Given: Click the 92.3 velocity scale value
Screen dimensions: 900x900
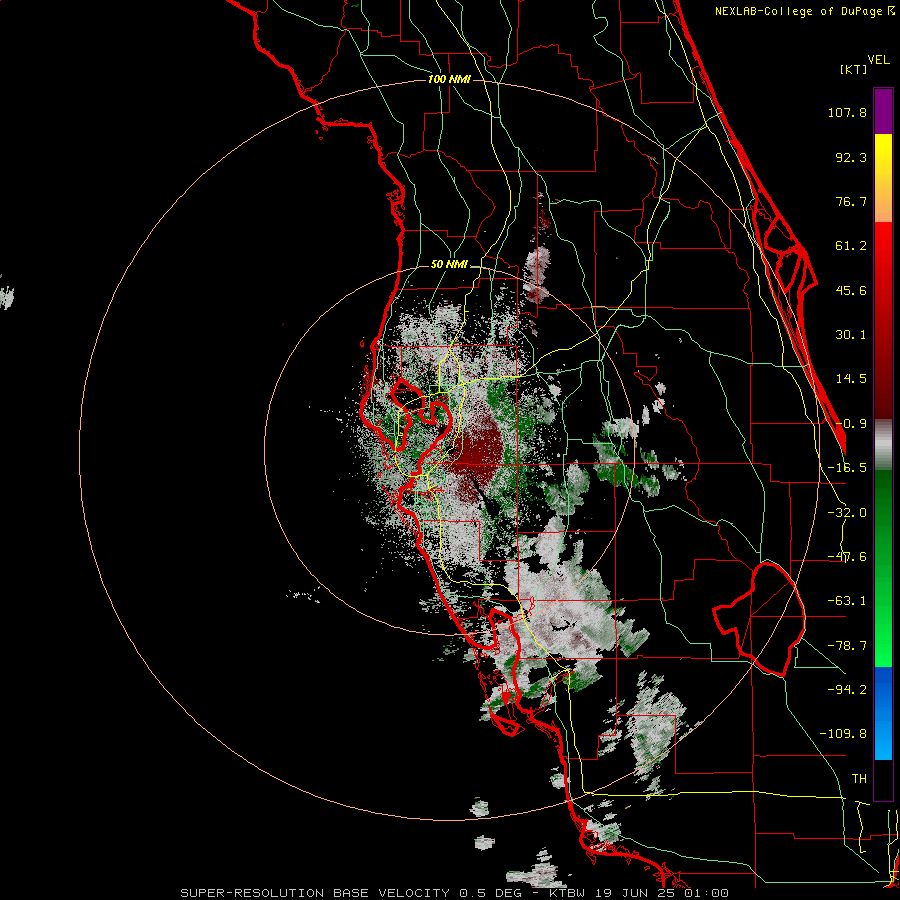Looking at the screenshot, I should (851, 157).
